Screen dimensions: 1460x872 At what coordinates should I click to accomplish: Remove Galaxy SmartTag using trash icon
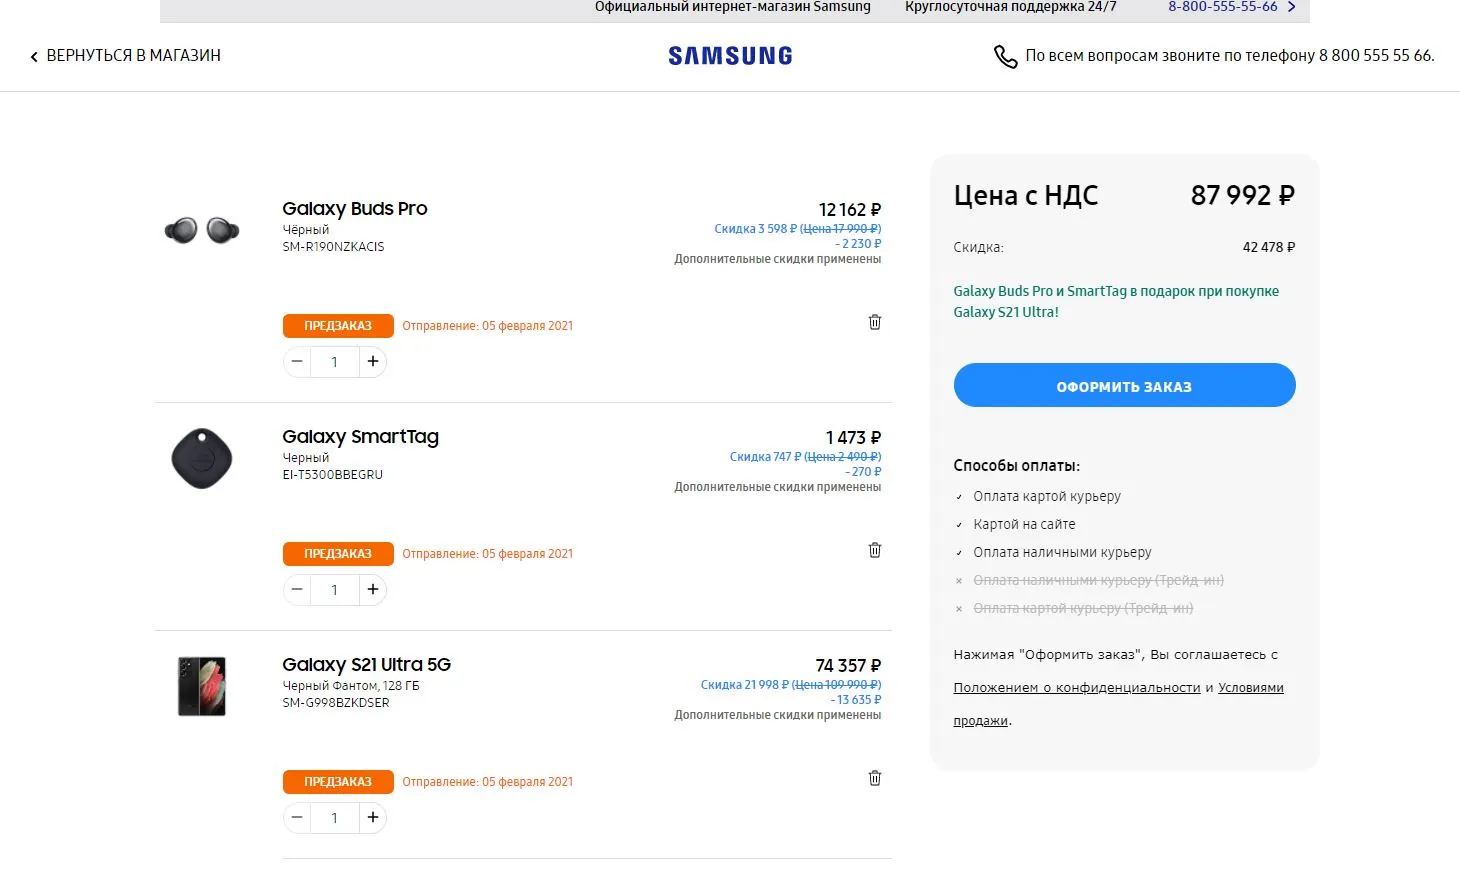[875, 550]
